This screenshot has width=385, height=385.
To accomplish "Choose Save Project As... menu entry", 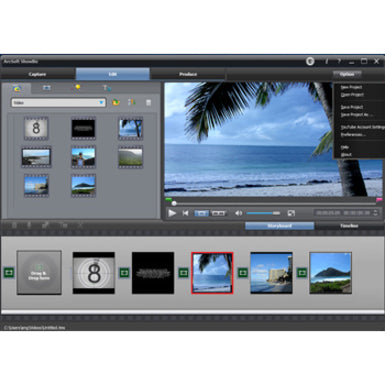I will 357,114.
